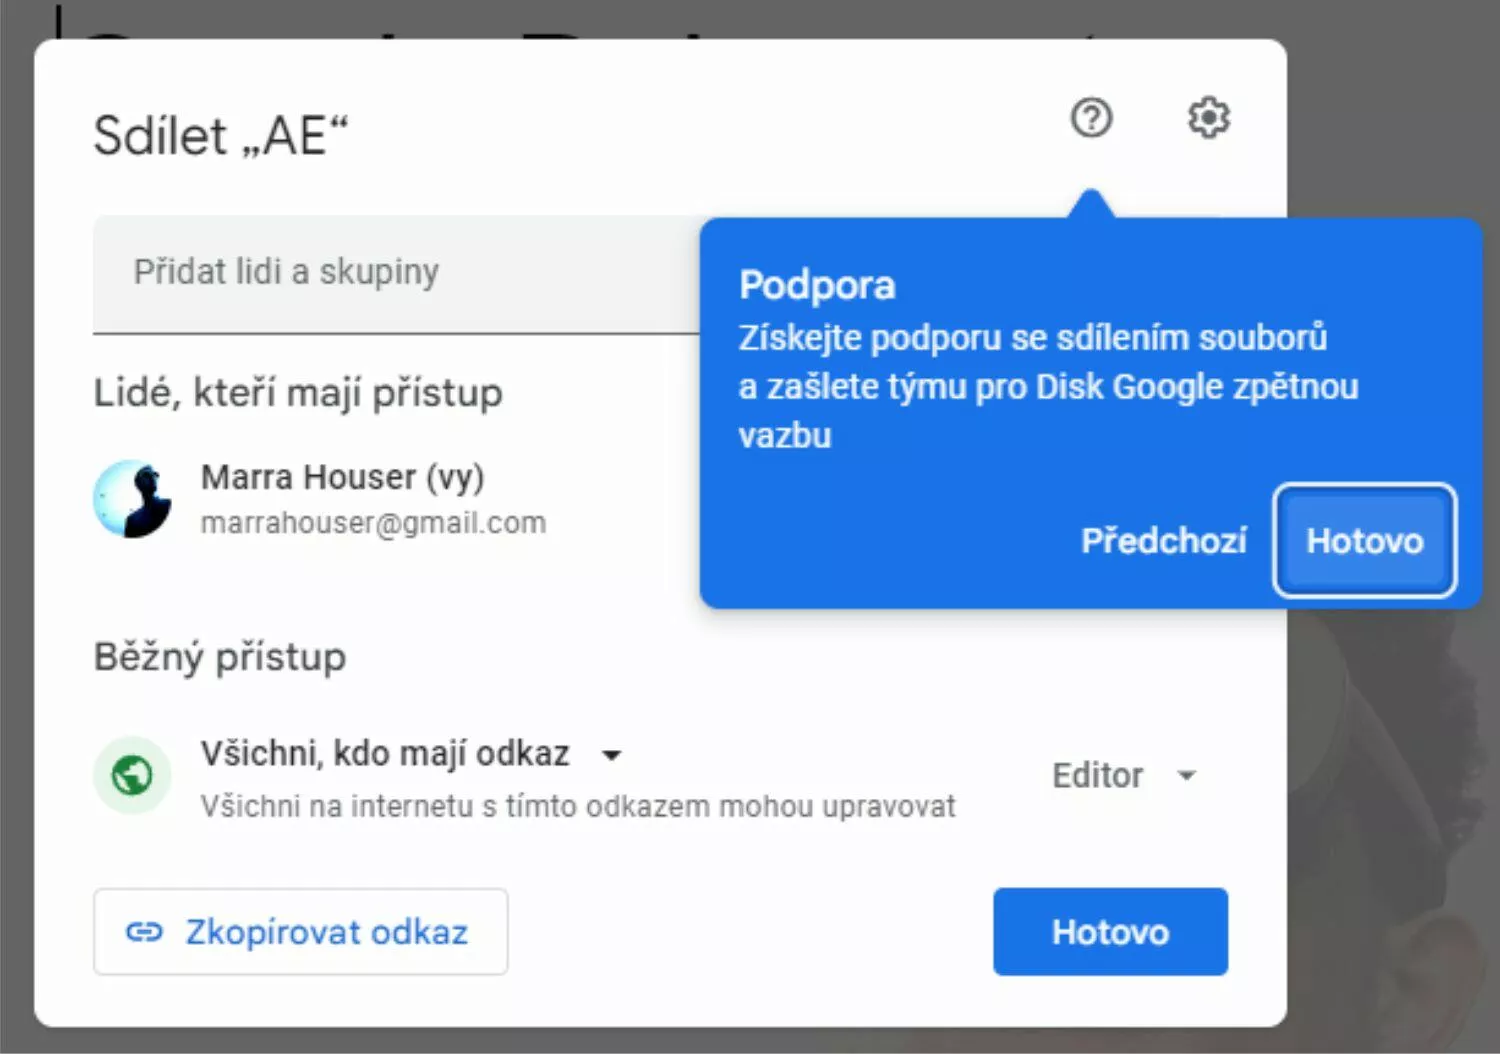Click the help question mark icon
The image size is (1500, 1054).
point(1091,118)
